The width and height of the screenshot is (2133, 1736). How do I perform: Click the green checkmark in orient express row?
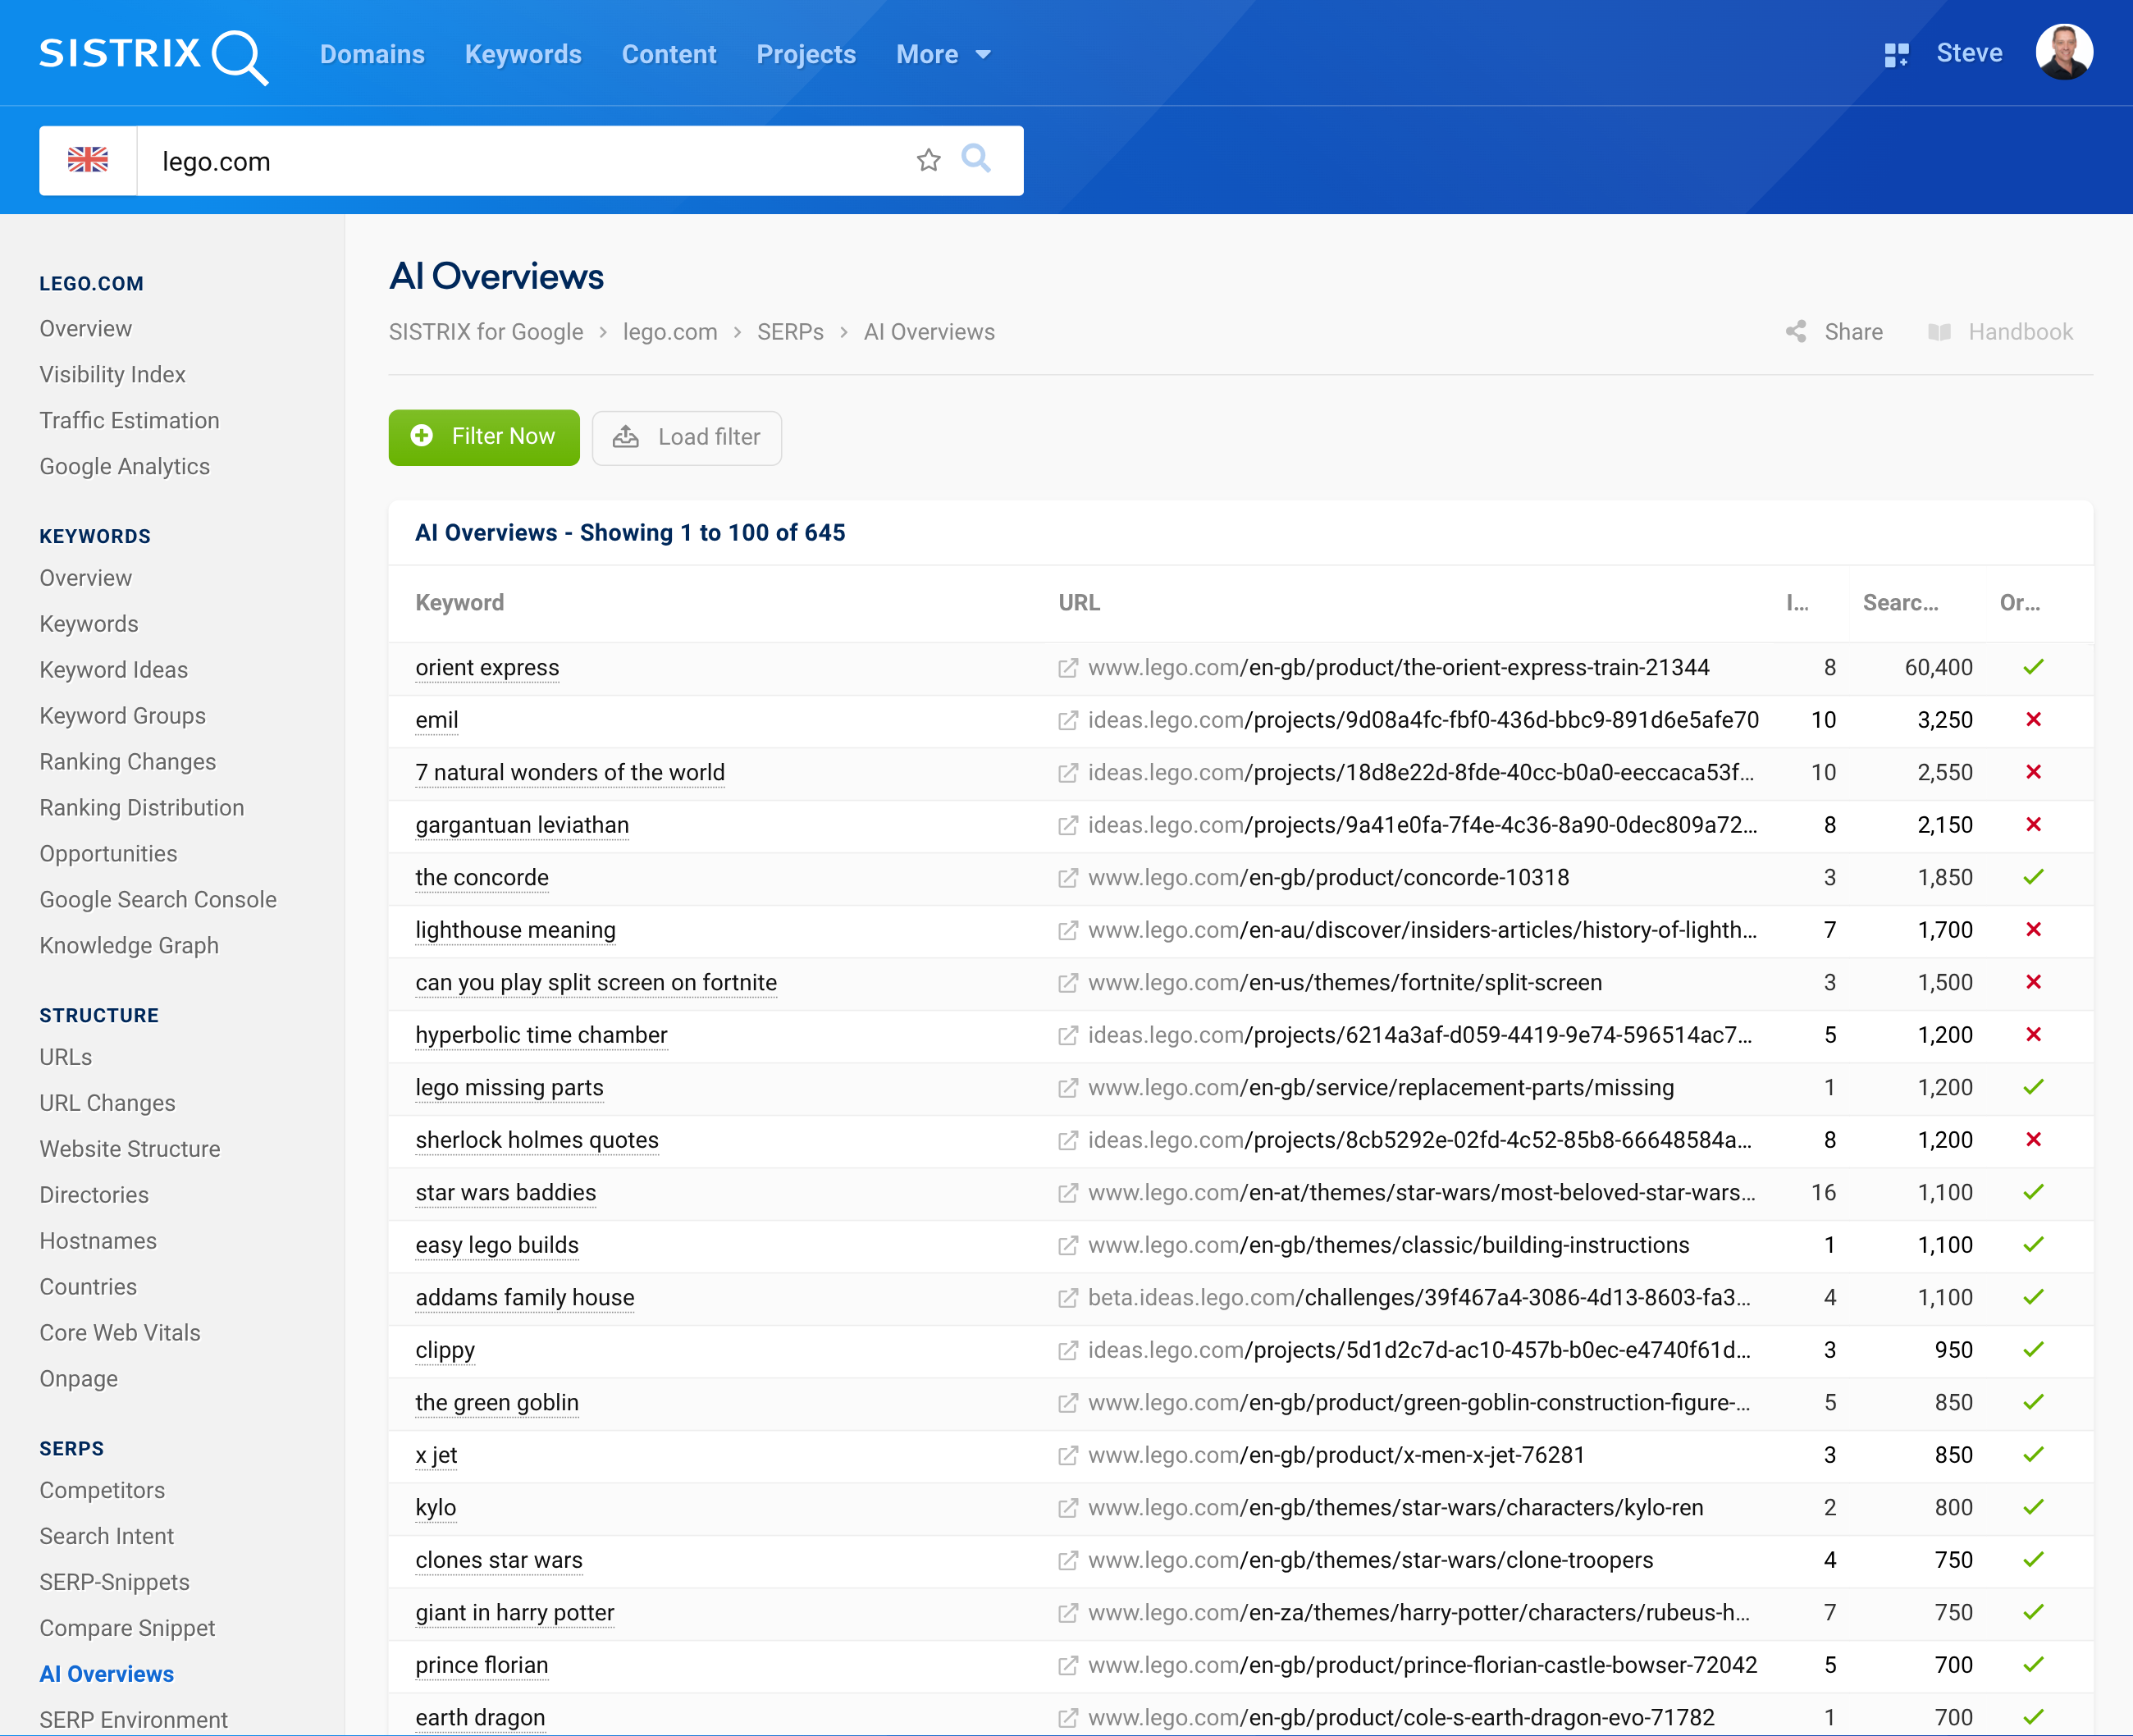[2033, 667]
